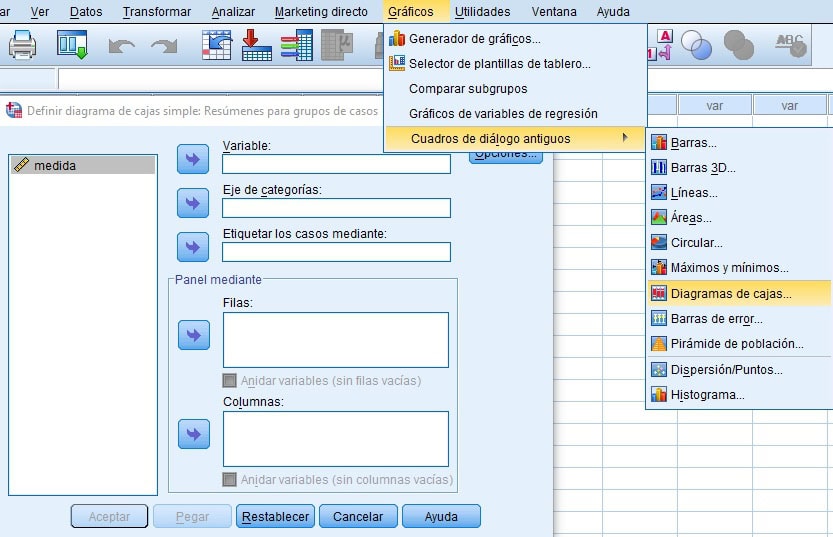Click the Recall recent dialogs icon

(x=72, y=45)
